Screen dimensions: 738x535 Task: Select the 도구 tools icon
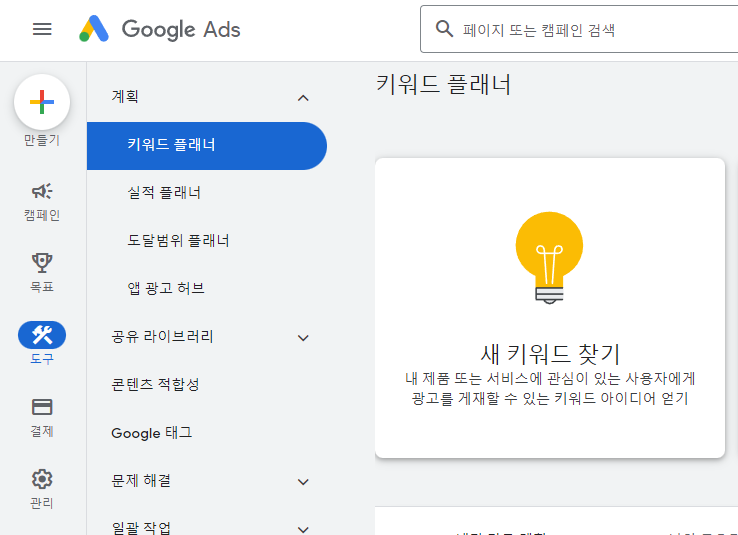pyautogui.click(x=42, y=335)
